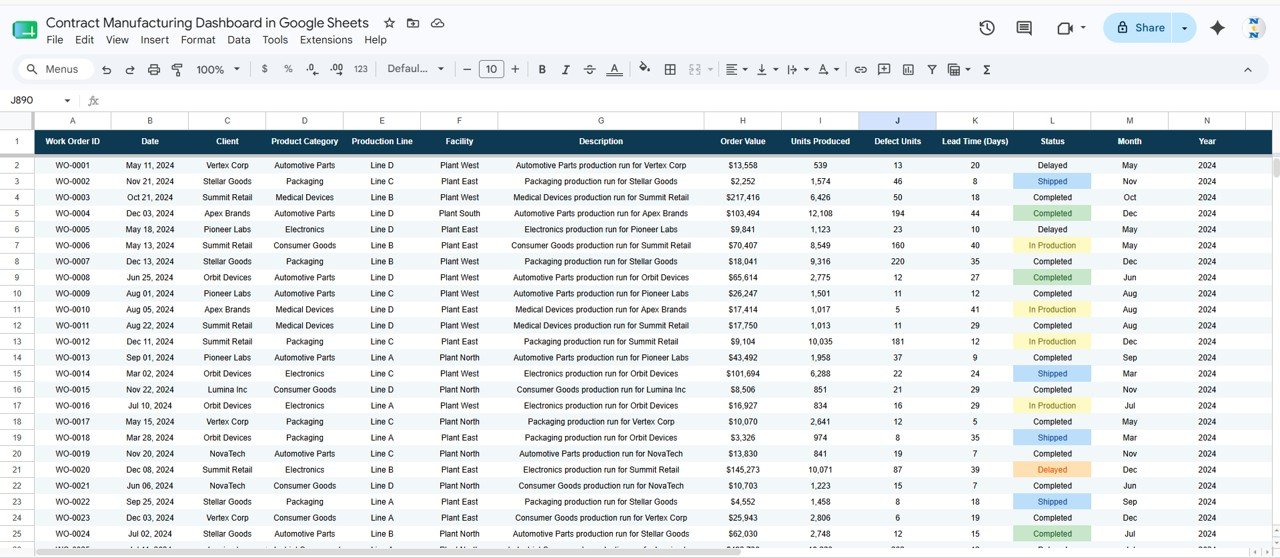Insert a link with the chain icon
This screenshot has width=1280, height=558.
pyautogui.click(x=860, y=70)
